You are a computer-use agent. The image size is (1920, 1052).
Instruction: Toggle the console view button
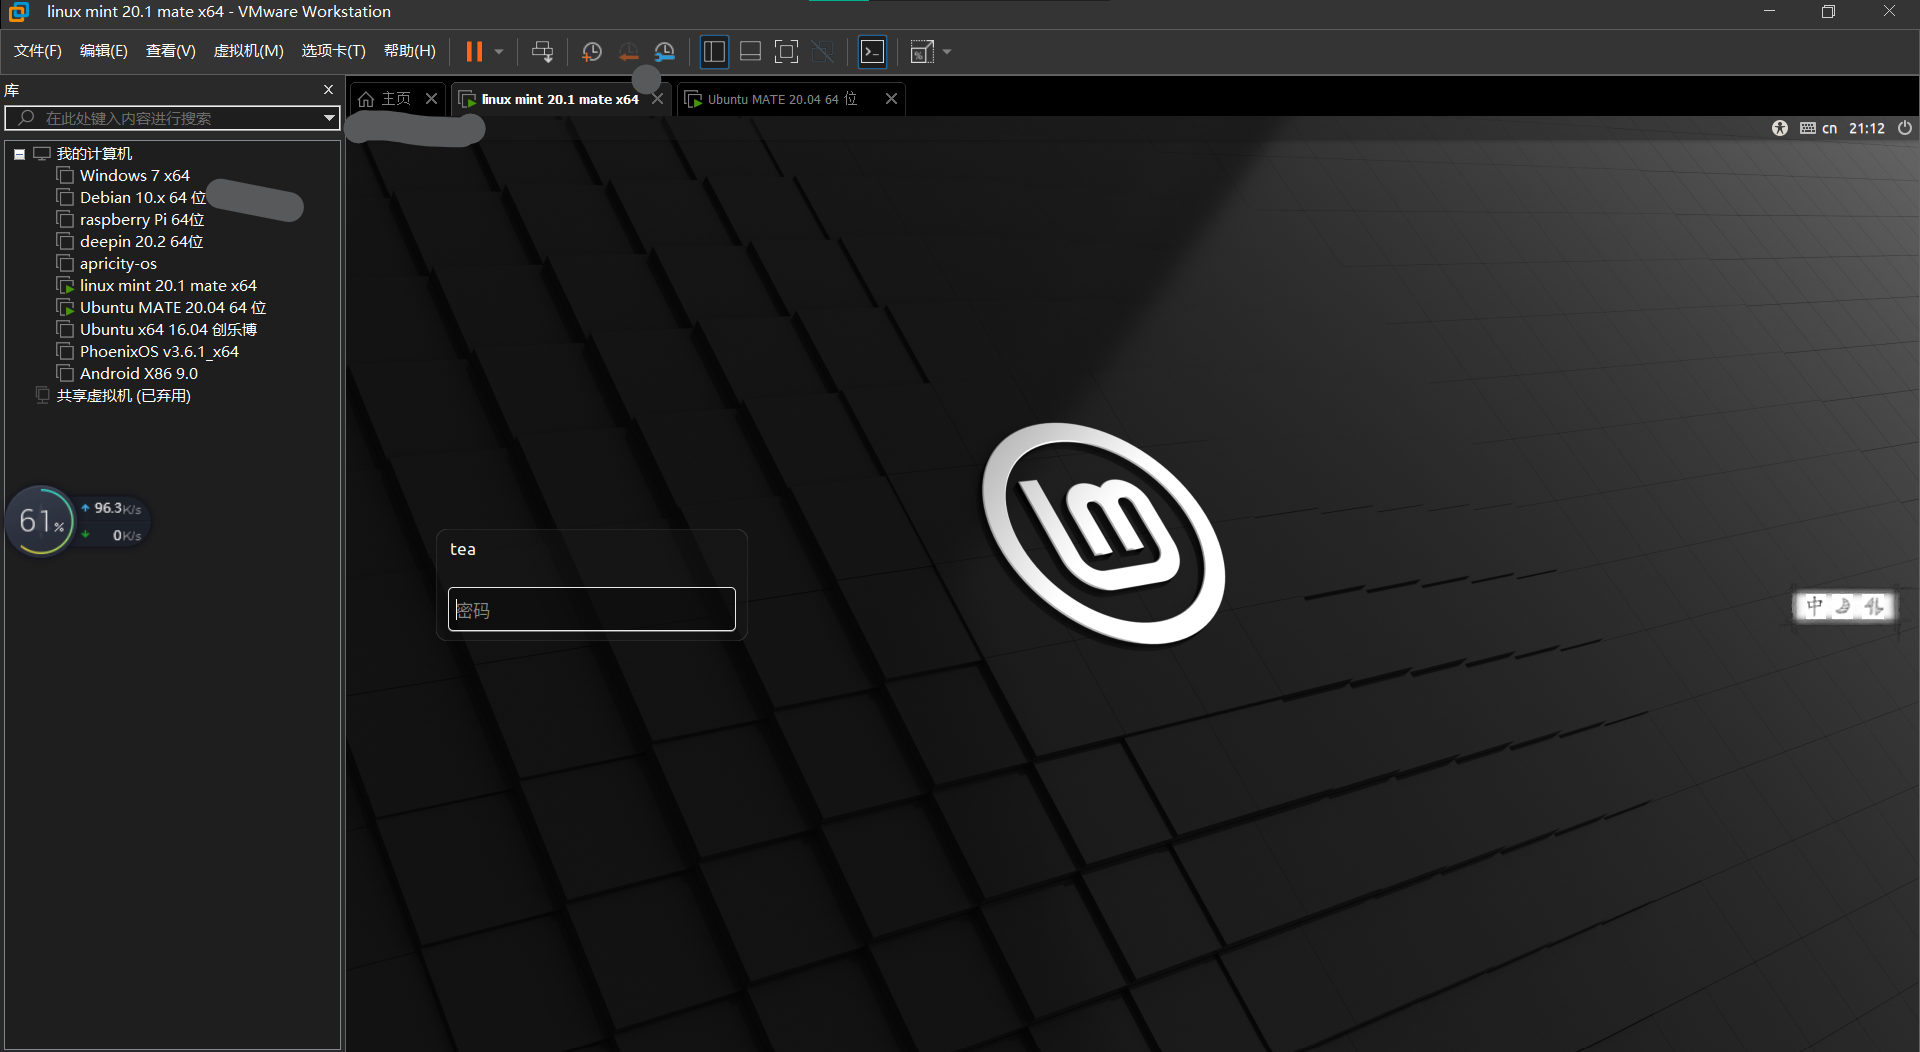pyautogui.click(x=872, y=51)
